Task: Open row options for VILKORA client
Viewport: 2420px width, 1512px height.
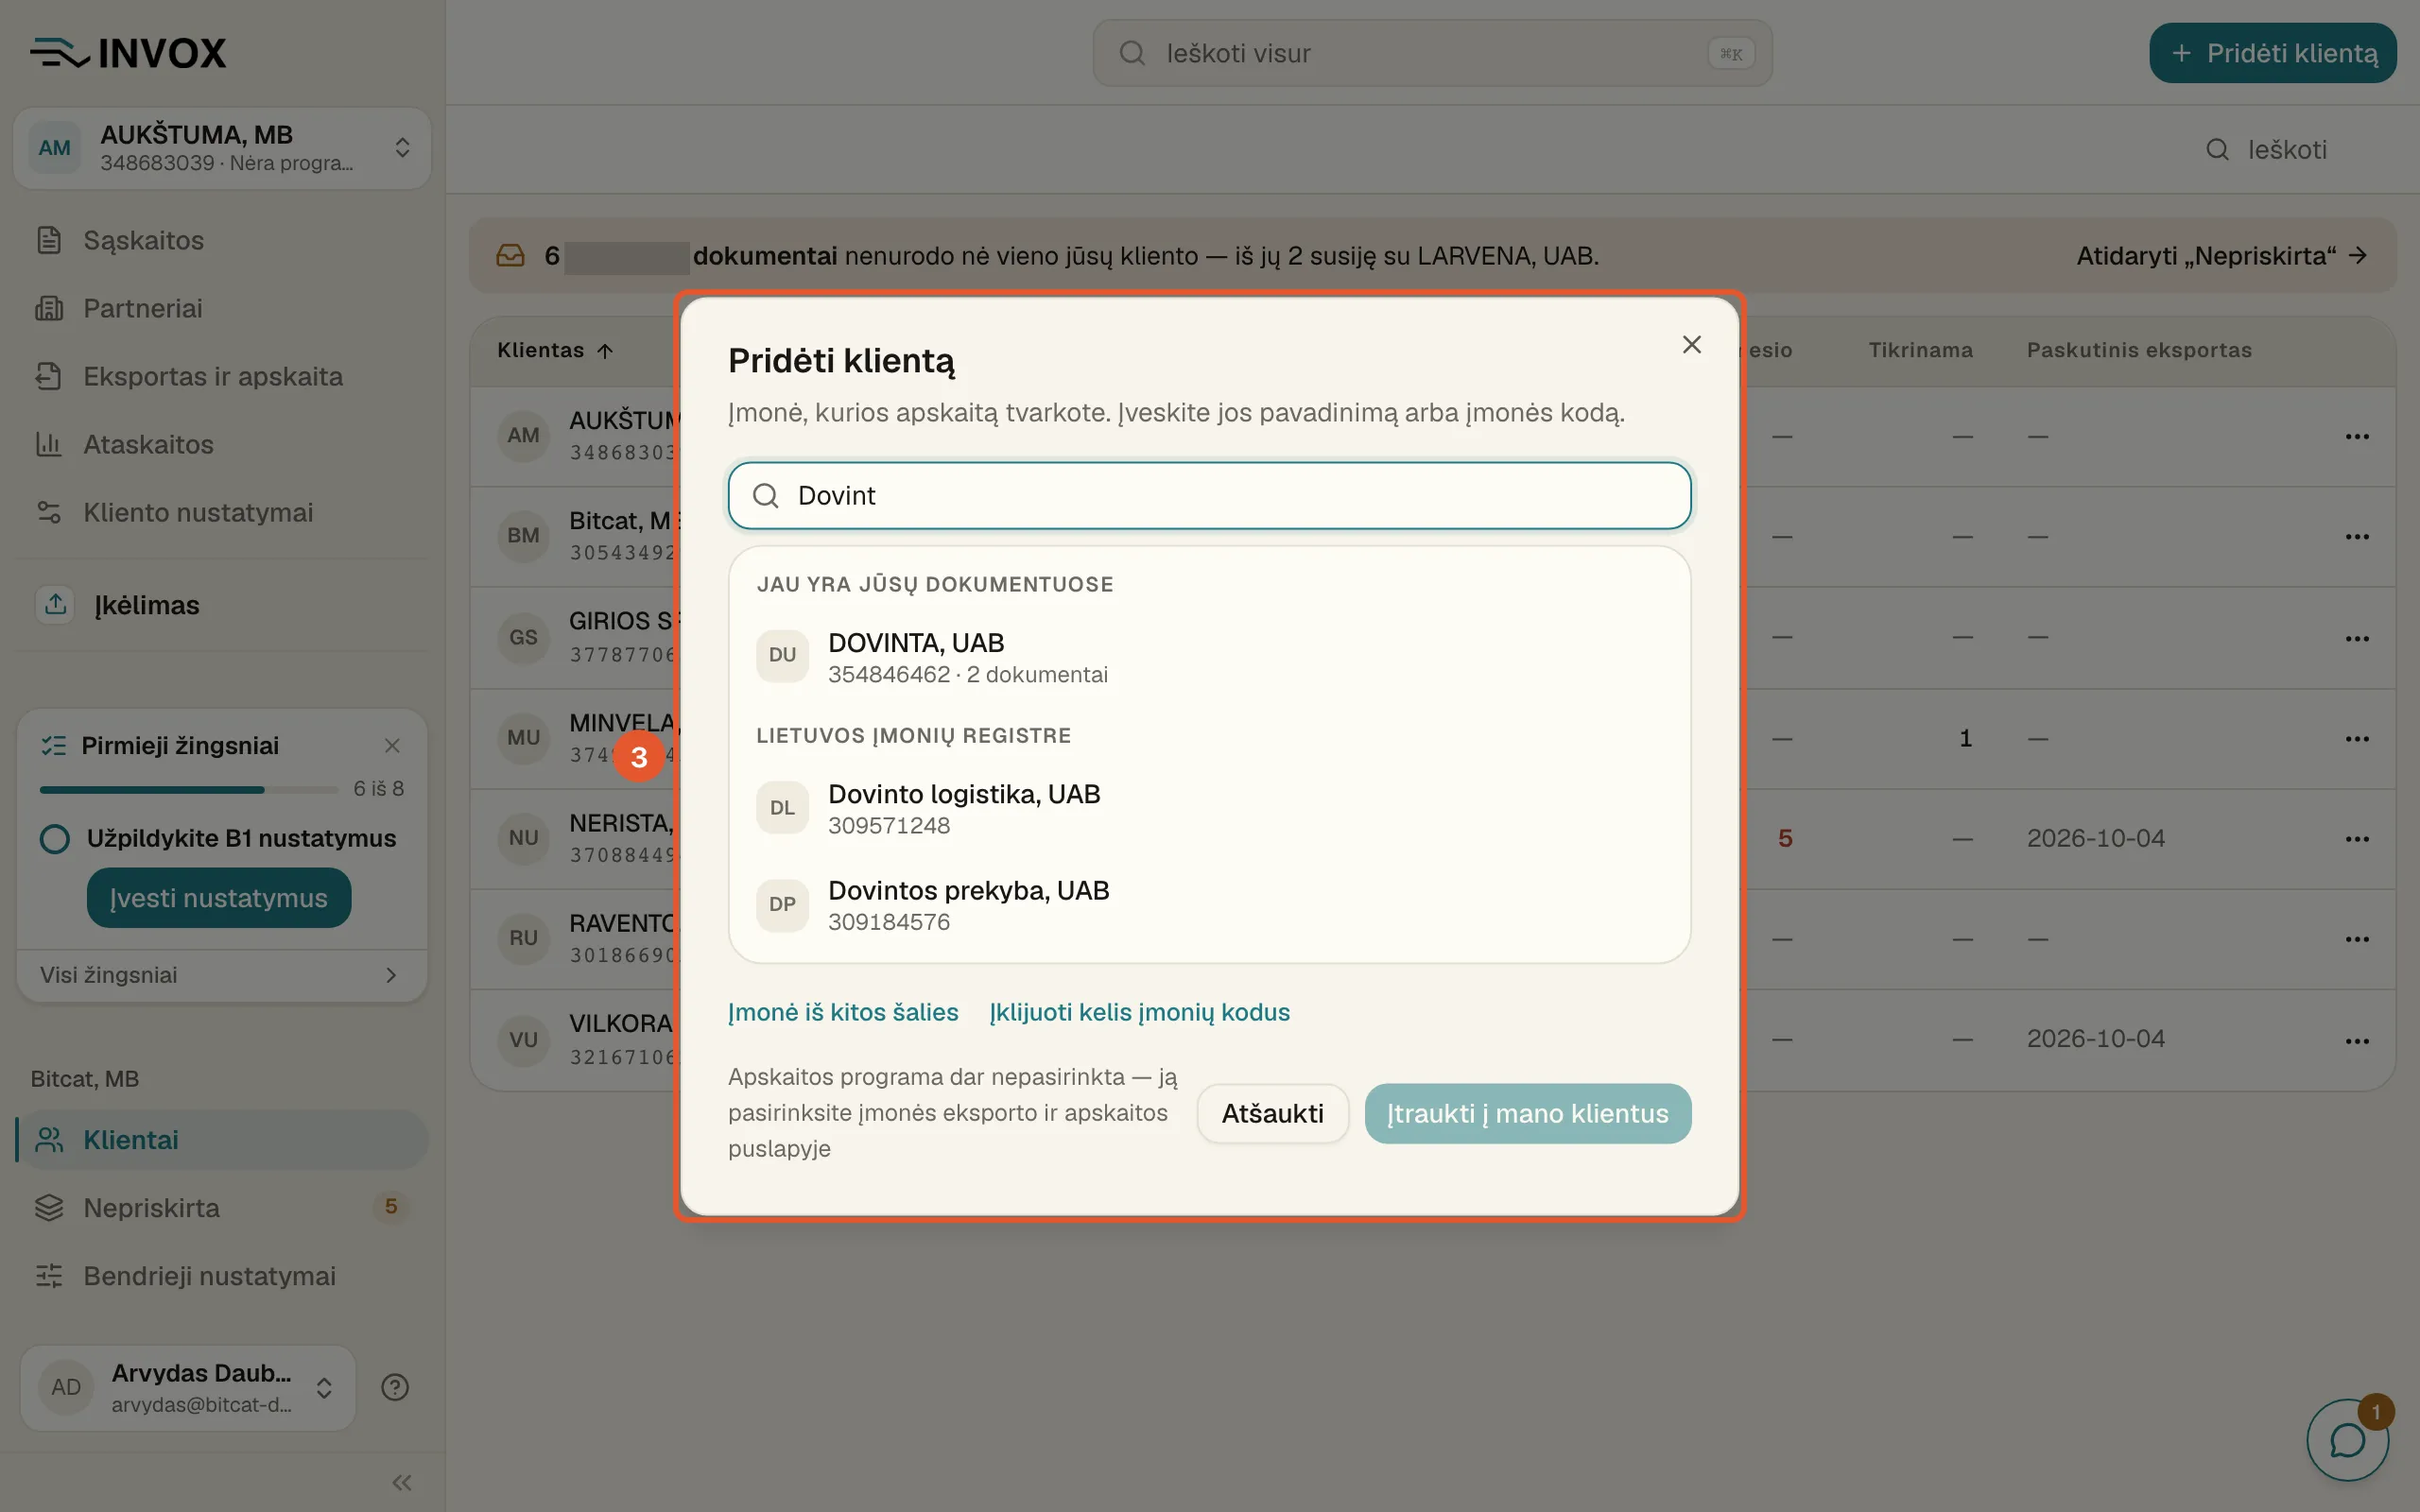Action: point(2357,1041)
